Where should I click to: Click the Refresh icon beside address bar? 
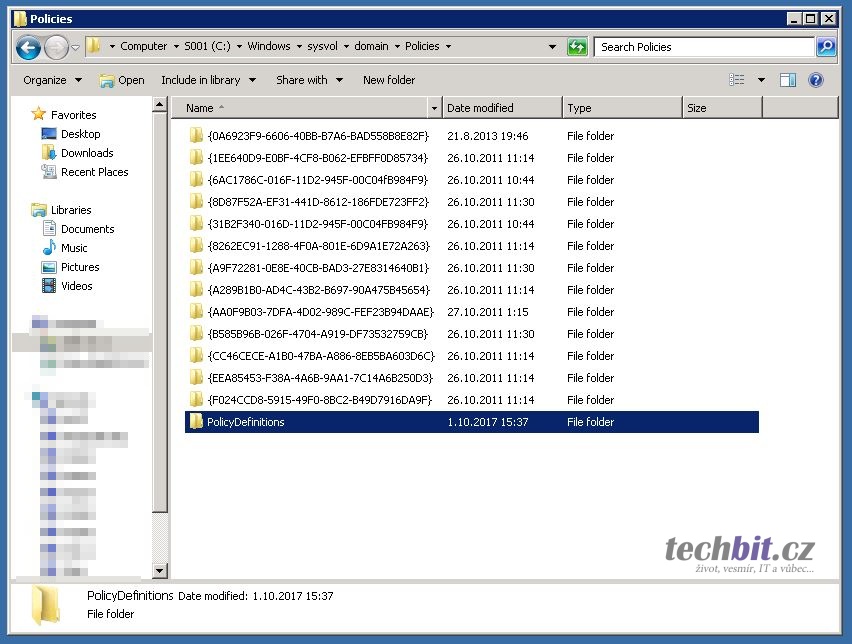(x=577, y=47)
